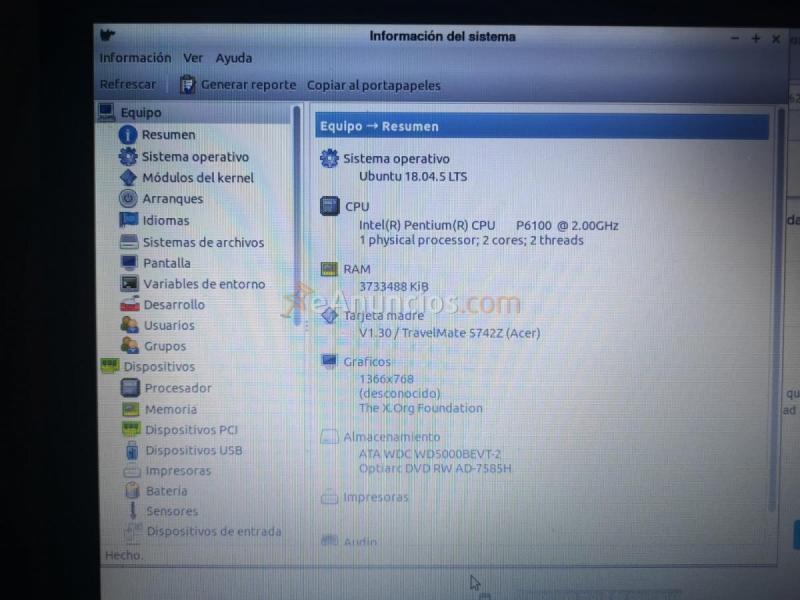
Task: Open the Ayuda menu
Action: (233, 57)
